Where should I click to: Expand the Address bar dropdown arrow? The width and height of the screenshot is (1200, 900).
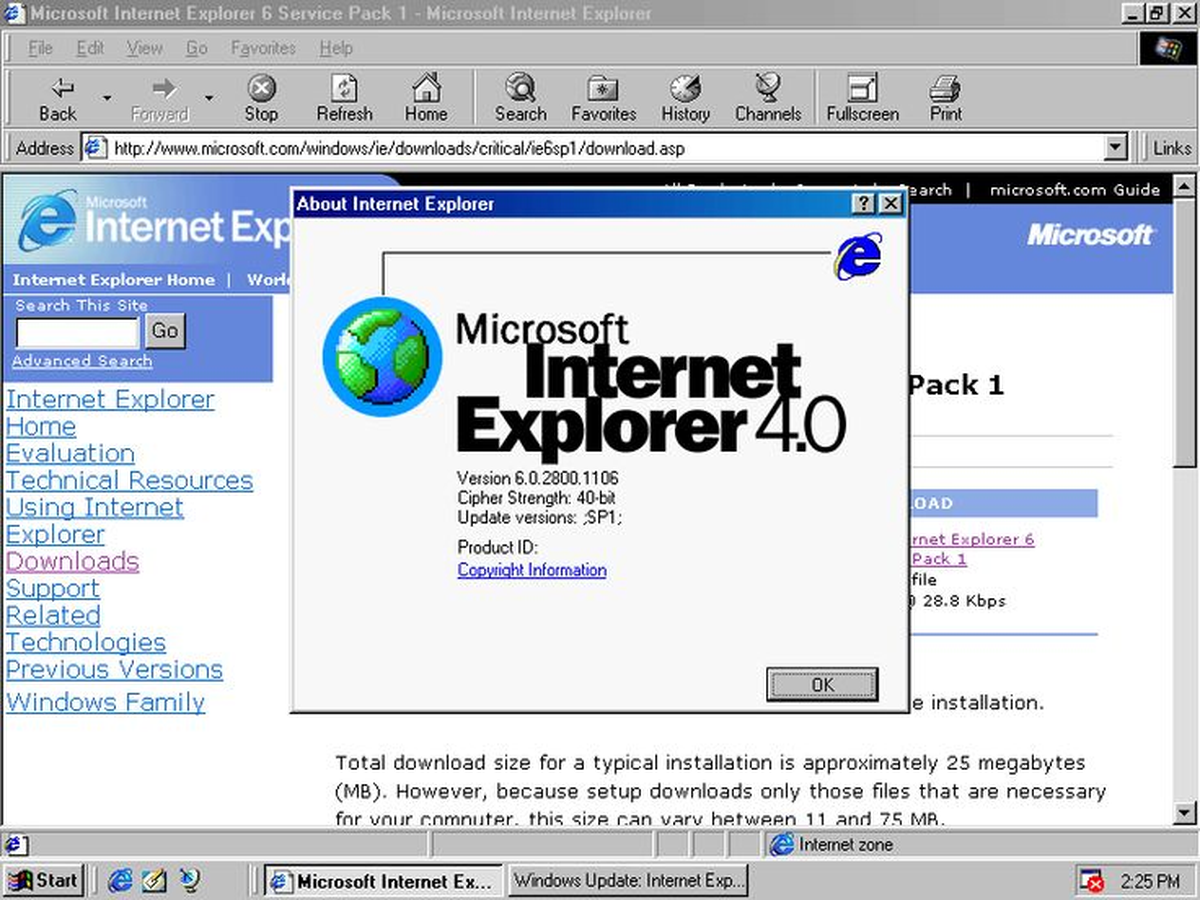[x=1116, y=148]
